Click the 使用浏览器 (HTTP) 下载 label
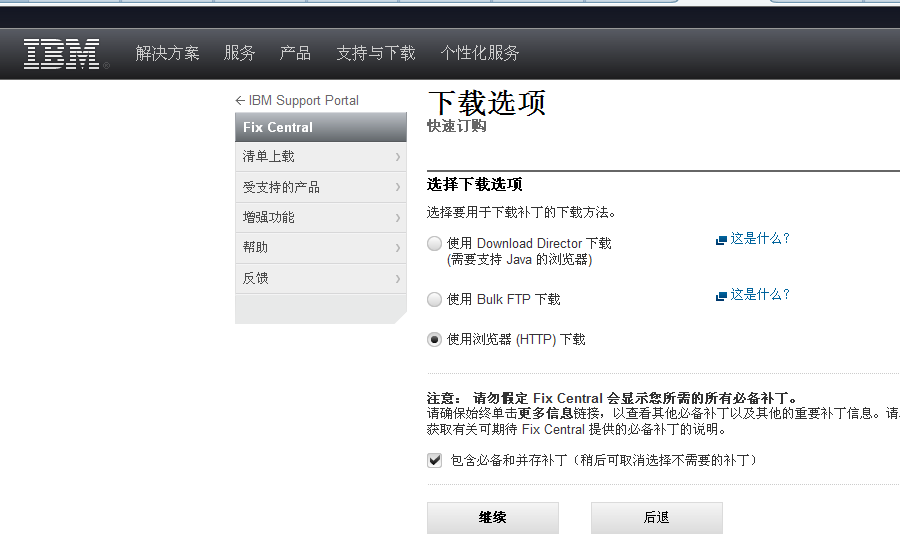The width and height of the screenshot is (900, 556). (x=516, y=340)
